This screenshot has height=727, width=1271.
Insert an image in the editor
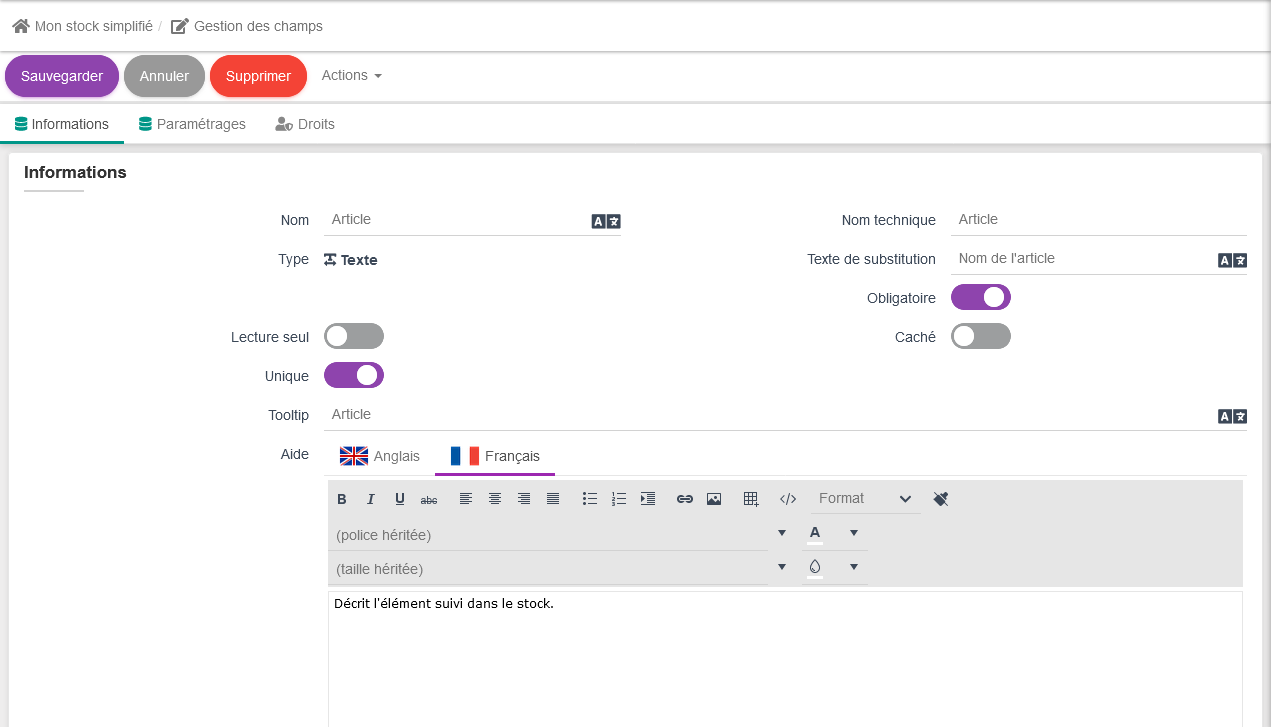(714, 499)
